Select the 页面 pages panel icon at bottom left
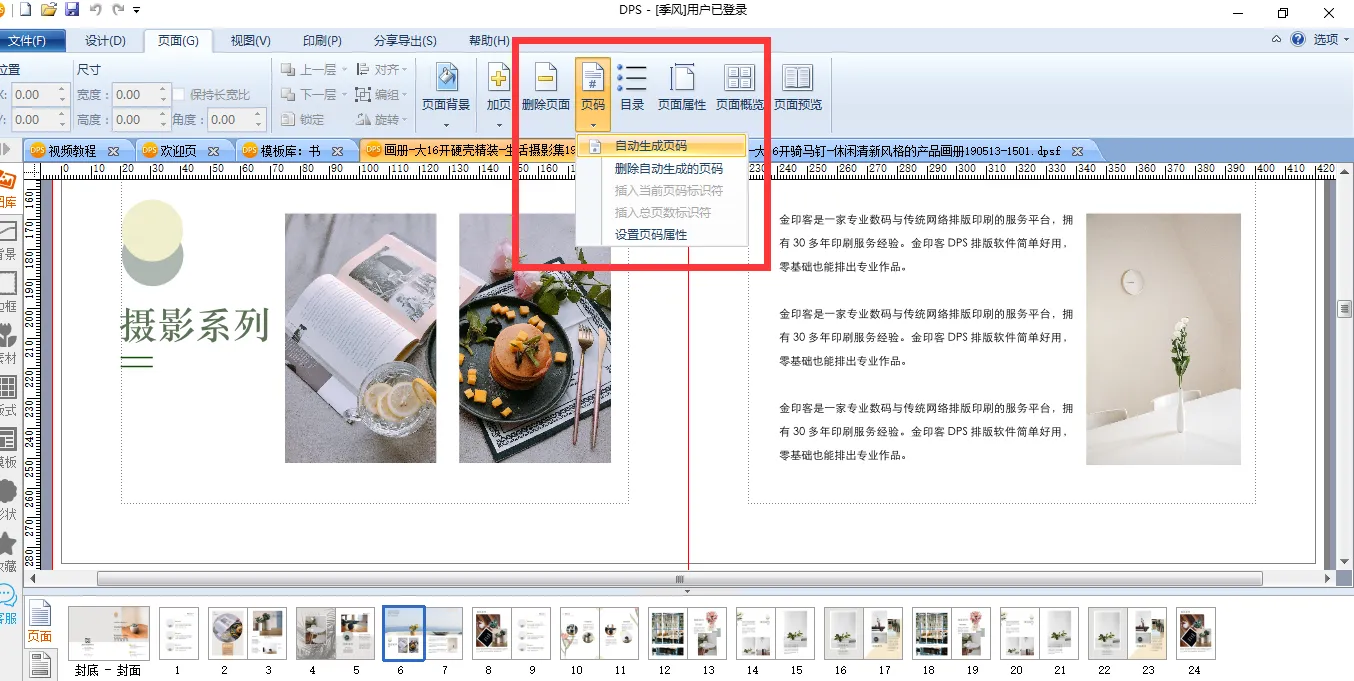 pos(40,622)
